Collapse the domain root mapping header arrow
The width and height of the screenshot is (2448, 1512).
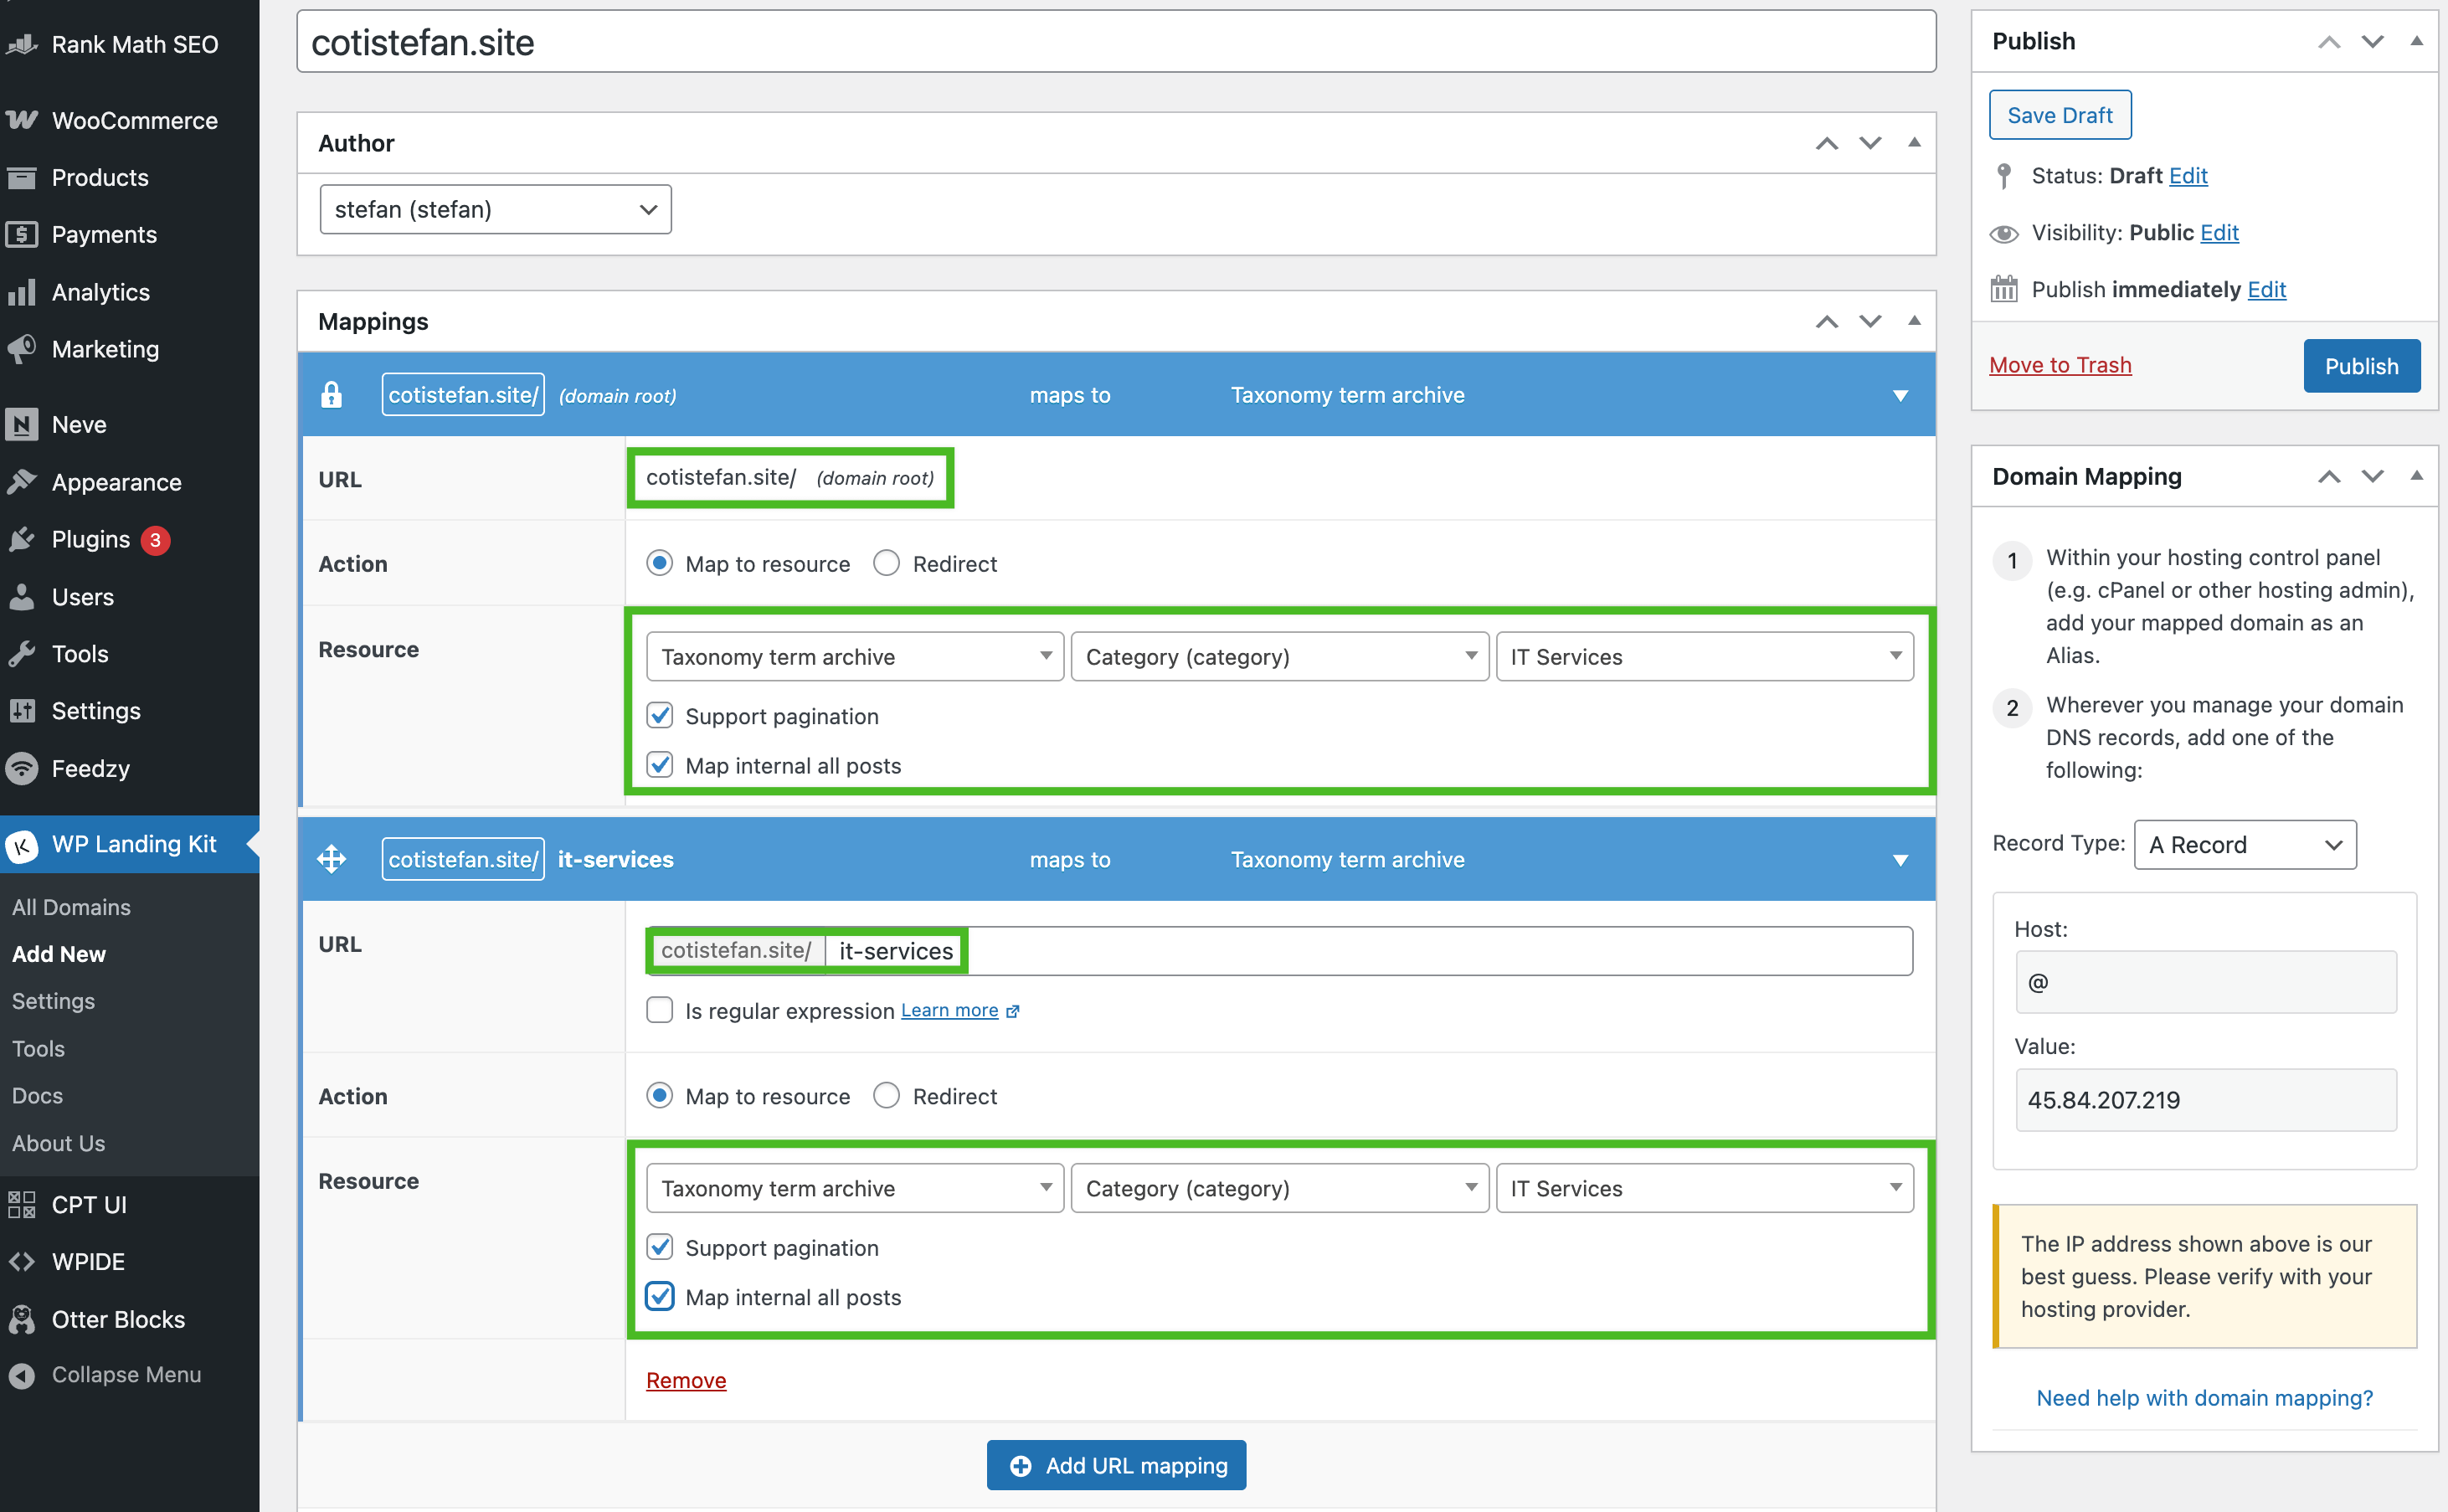(x=1900, y=396)
